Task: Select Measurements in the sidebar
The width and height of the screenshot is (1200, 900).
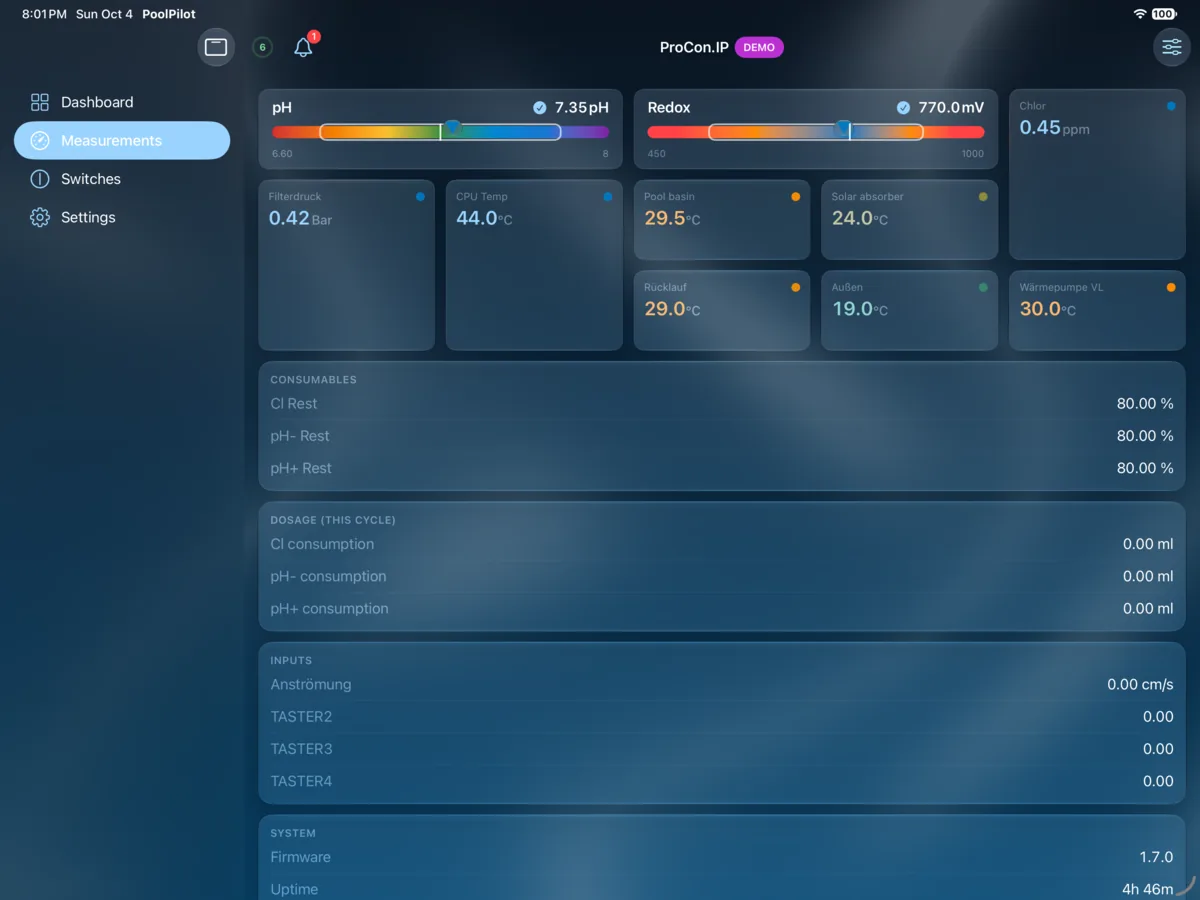Action: (x=122, y=141)
